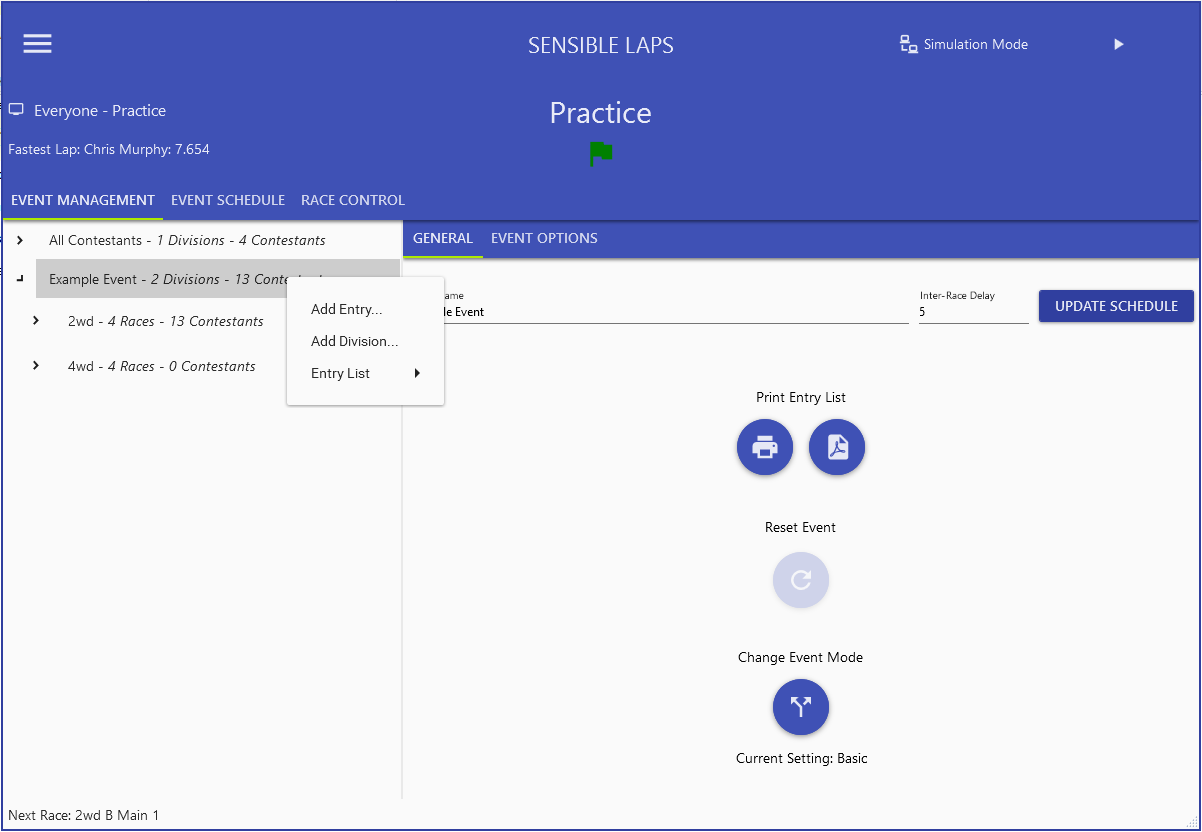Screen dimensions: 1202x832
Task: Export entry list as PDF icon
Action: pyautogui.click(x=837, y=448)
